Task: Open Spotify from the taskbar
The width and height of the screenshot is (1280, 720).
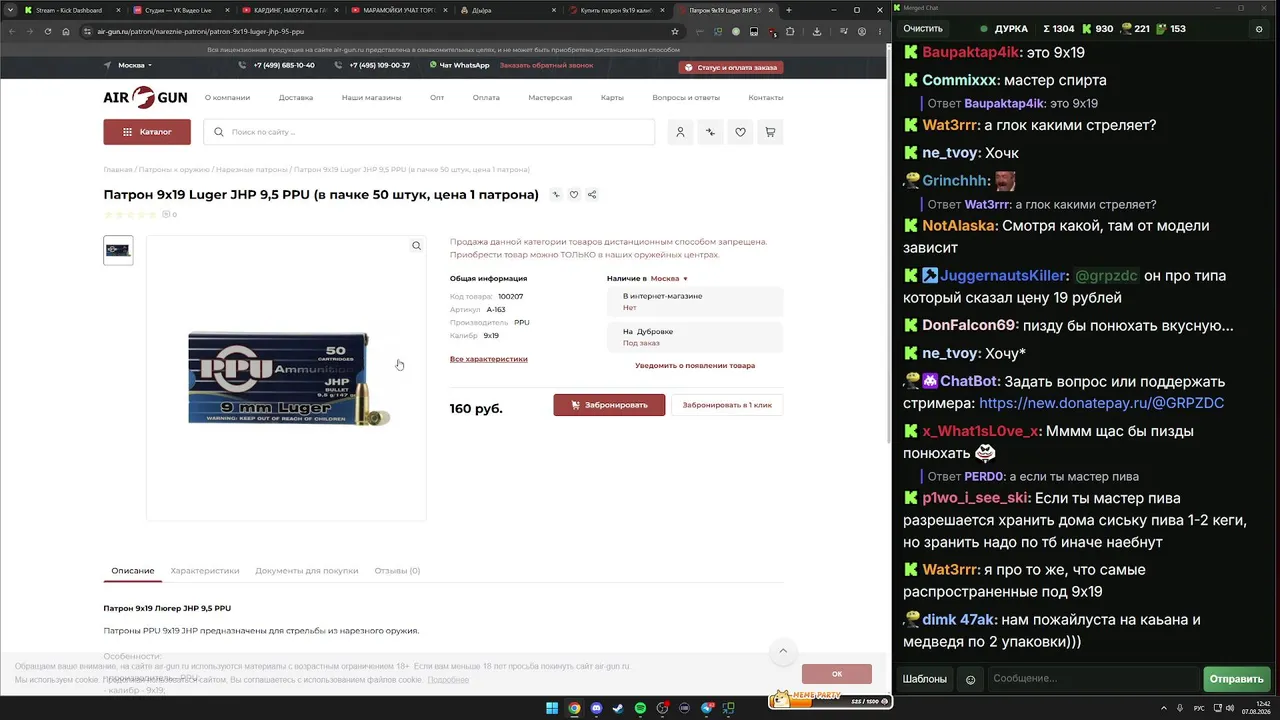Action: point(640,709)
